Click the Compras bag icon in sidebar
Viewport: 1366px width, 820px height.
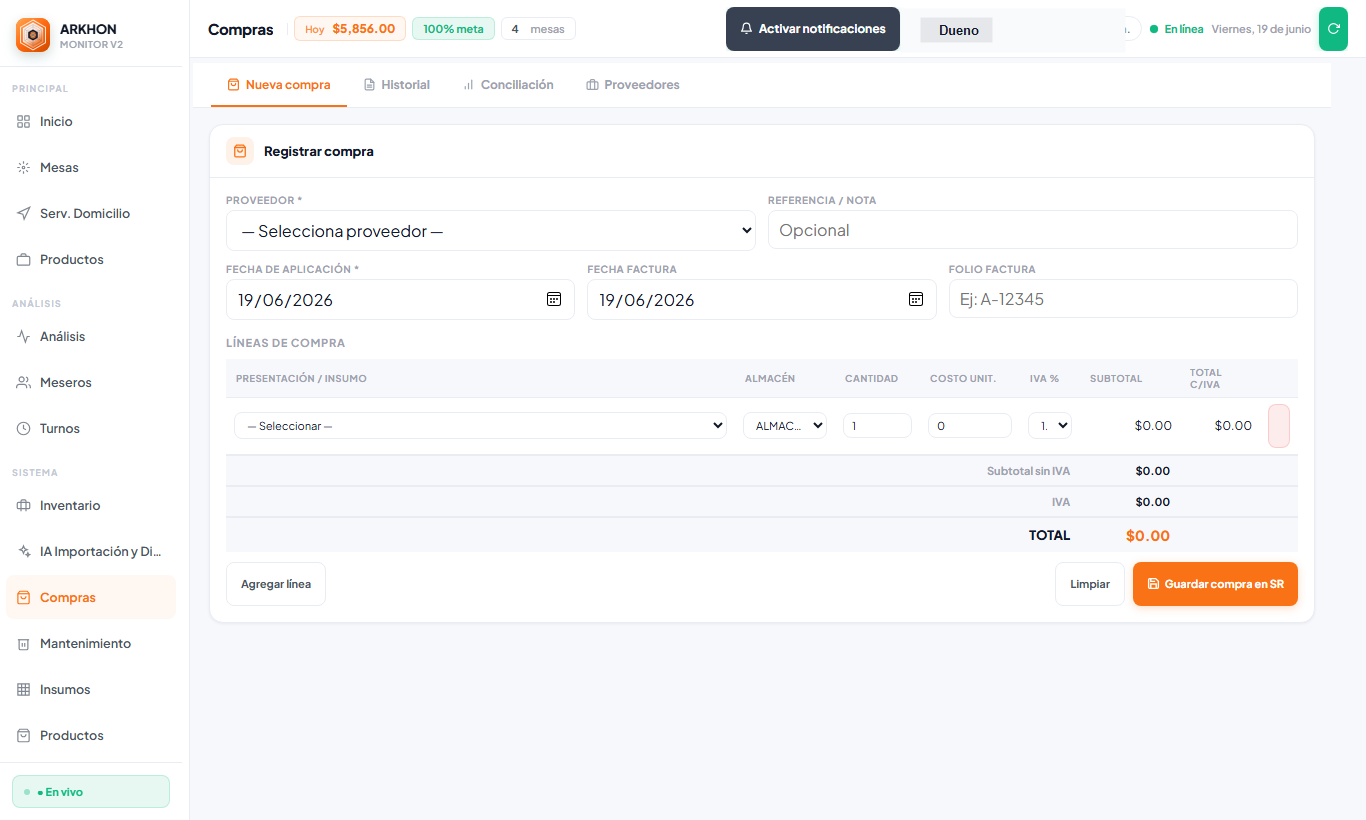[x=24, y=597]
